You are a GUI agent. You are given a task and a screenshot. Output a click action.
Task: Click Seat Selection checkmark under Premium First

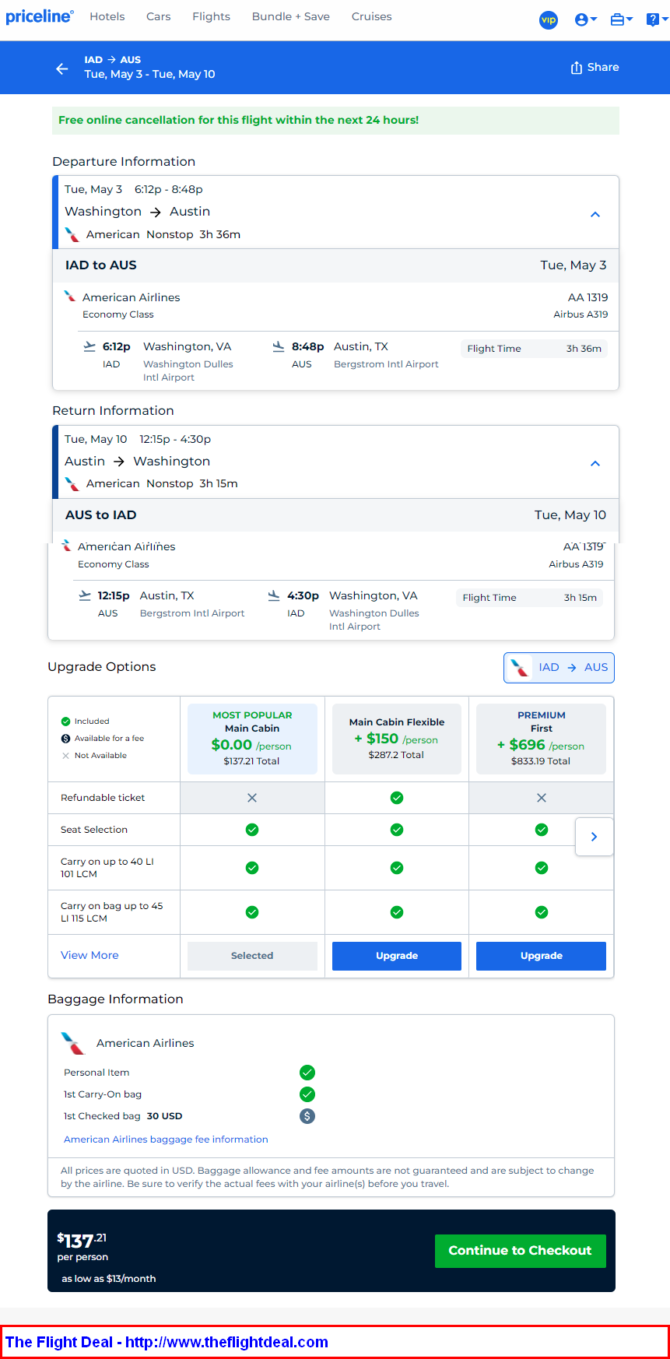[x=541, y=830]
